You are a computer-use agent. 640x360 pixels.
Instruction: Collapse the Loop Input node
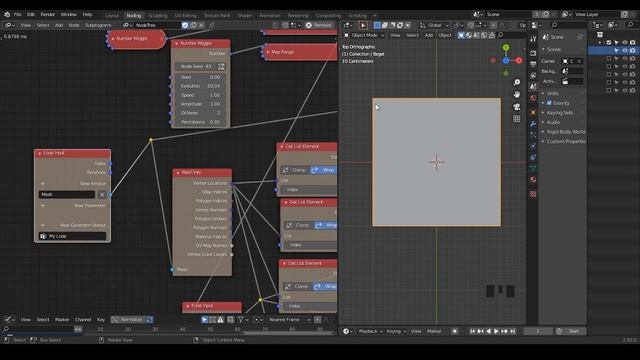click(40, 153)
